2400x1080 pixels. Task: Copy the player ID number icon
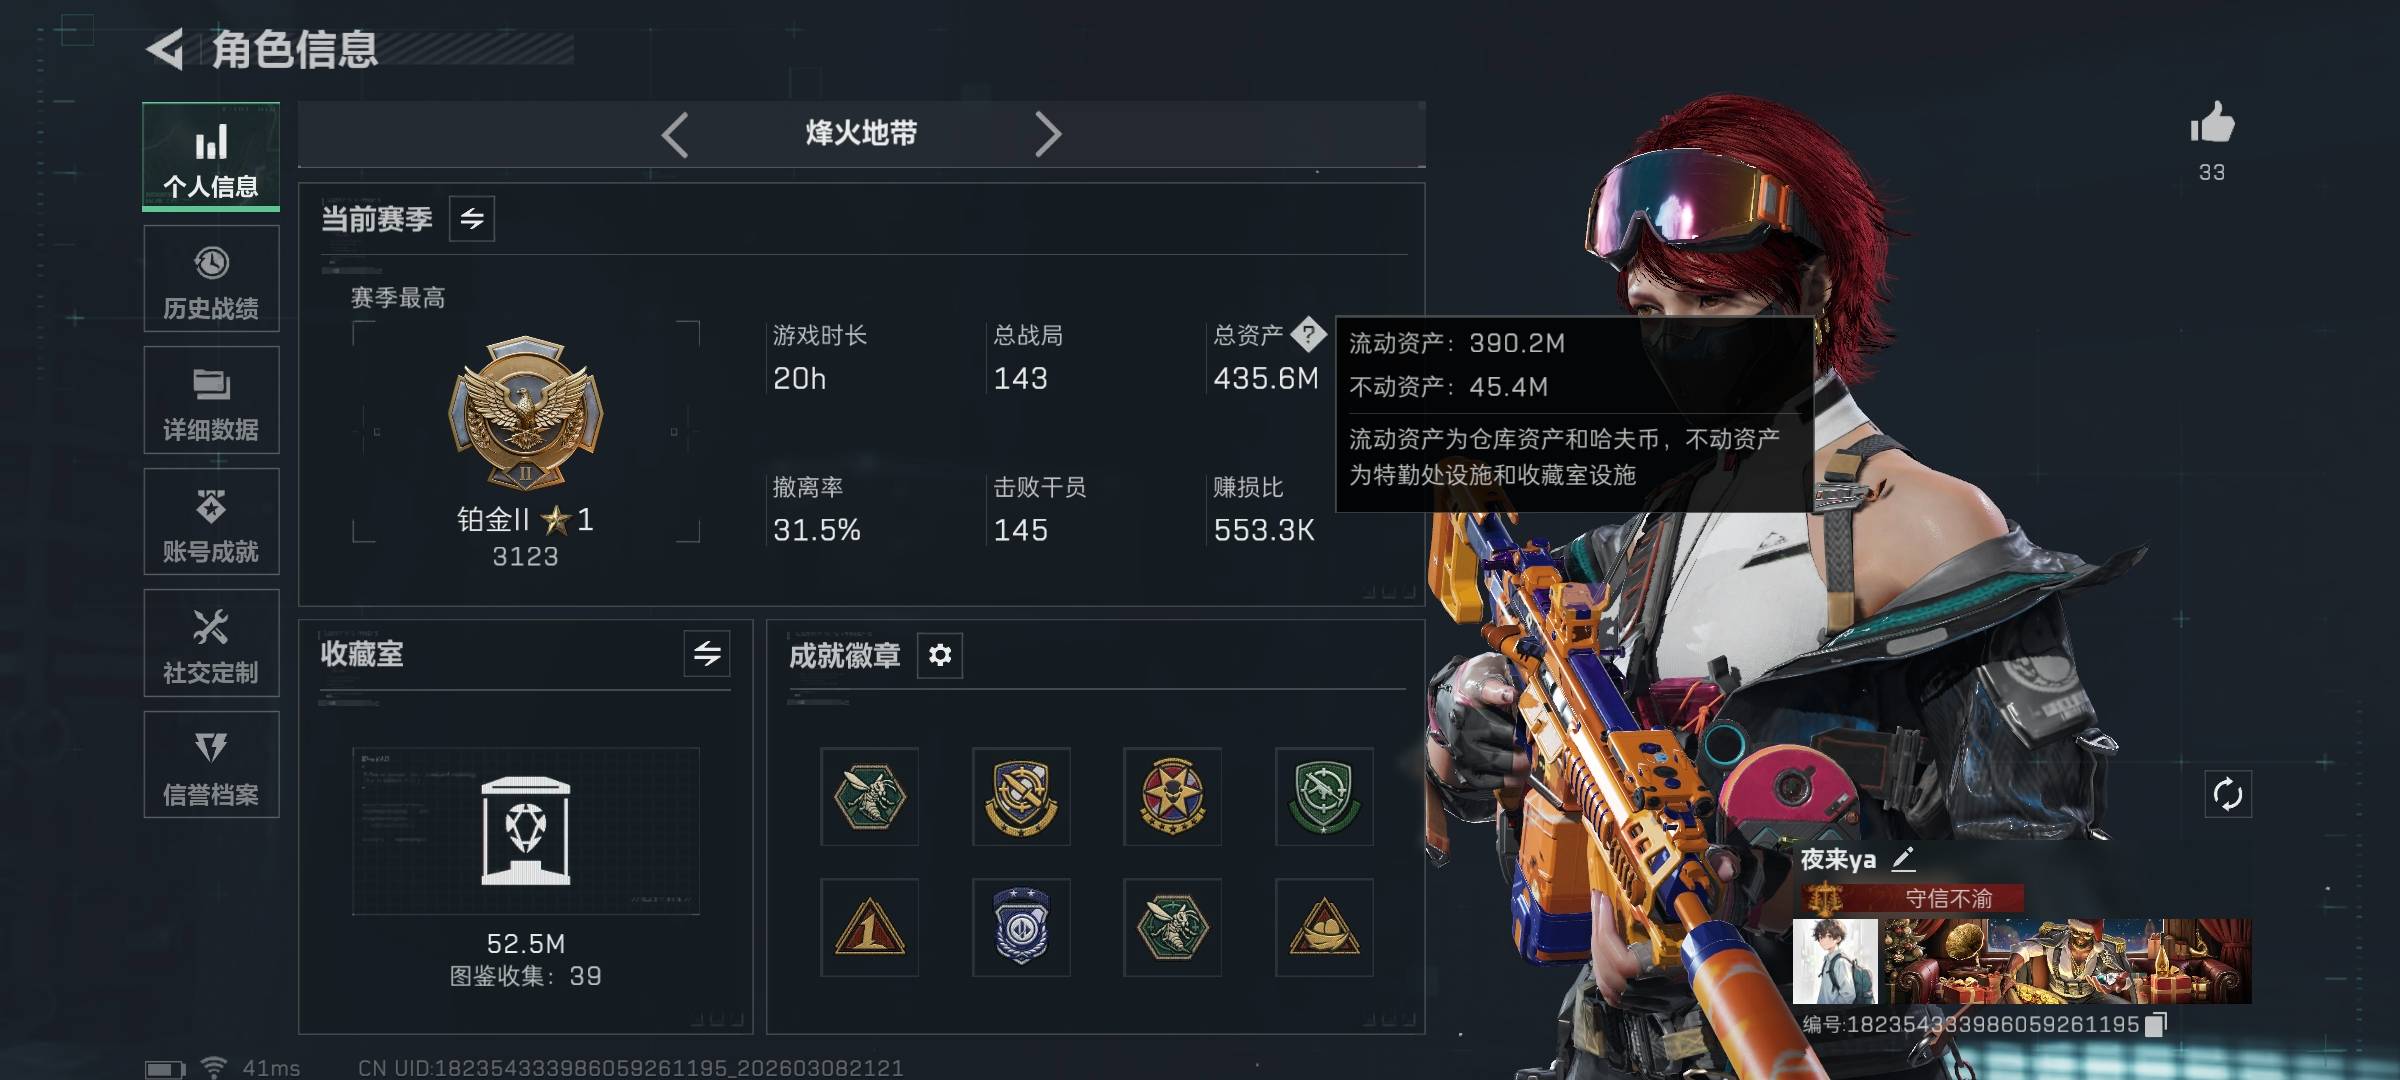coord(2157,1024)
